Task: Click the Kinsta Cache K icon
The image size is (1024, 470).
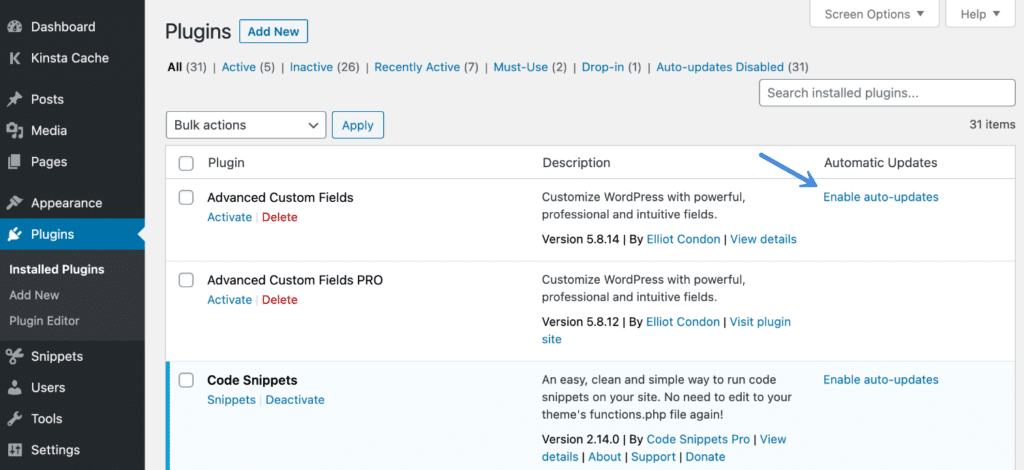Action: point(15,58)
